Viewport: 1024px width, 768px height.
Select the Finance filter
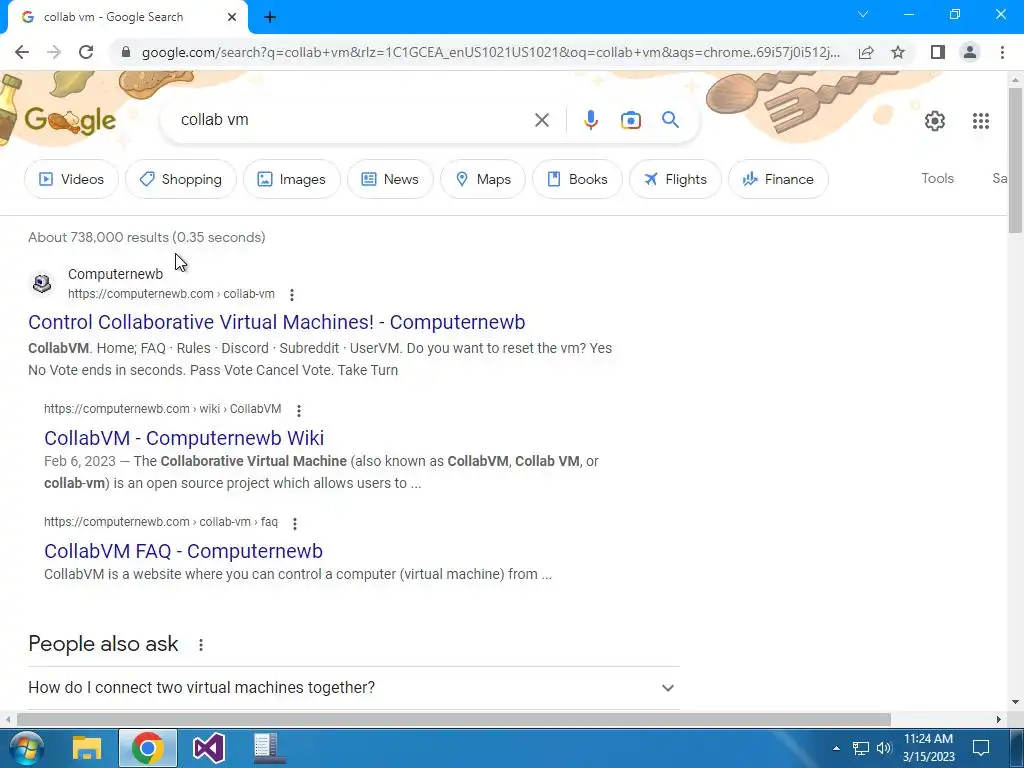click(x=778, y=179)
